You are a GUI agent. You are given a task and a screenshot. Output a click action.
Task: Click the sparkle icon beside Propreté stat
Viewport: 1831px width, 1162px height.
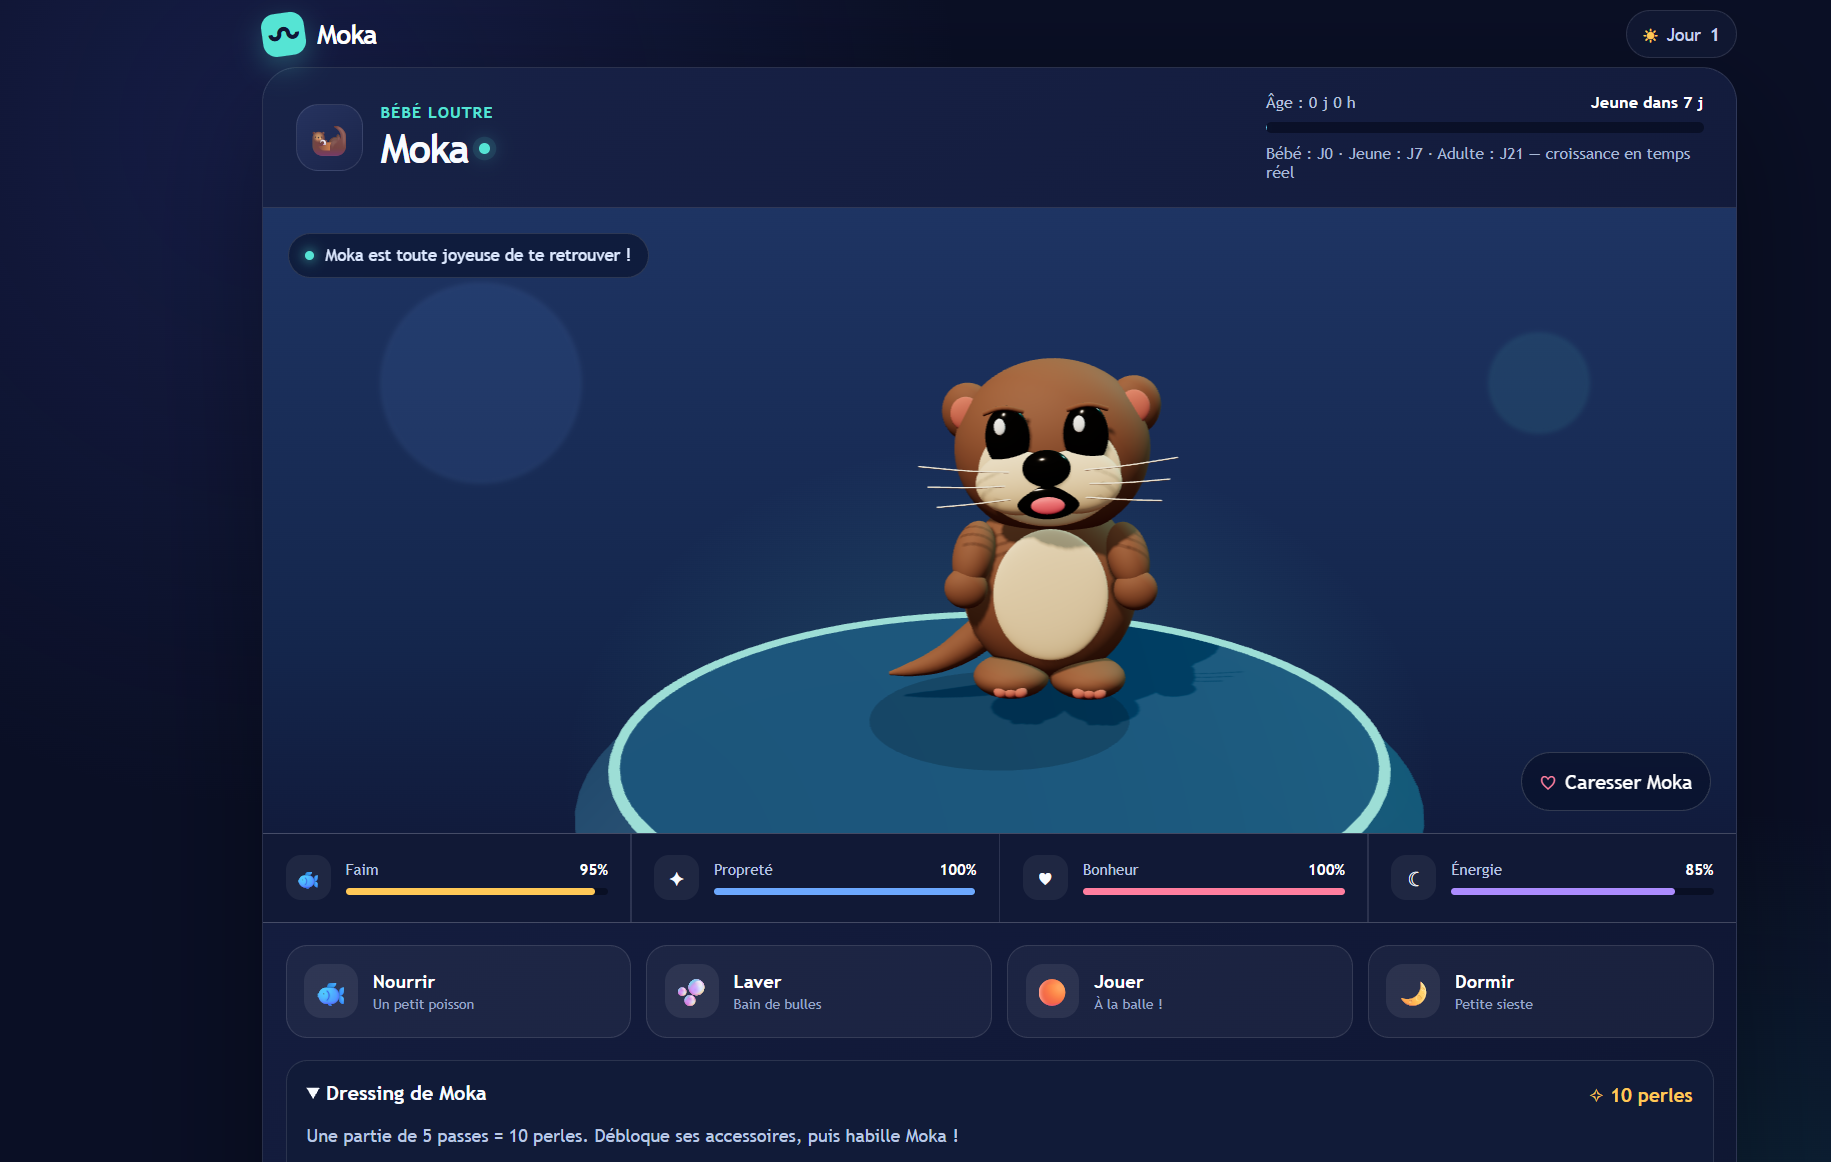tap(677, 879)
